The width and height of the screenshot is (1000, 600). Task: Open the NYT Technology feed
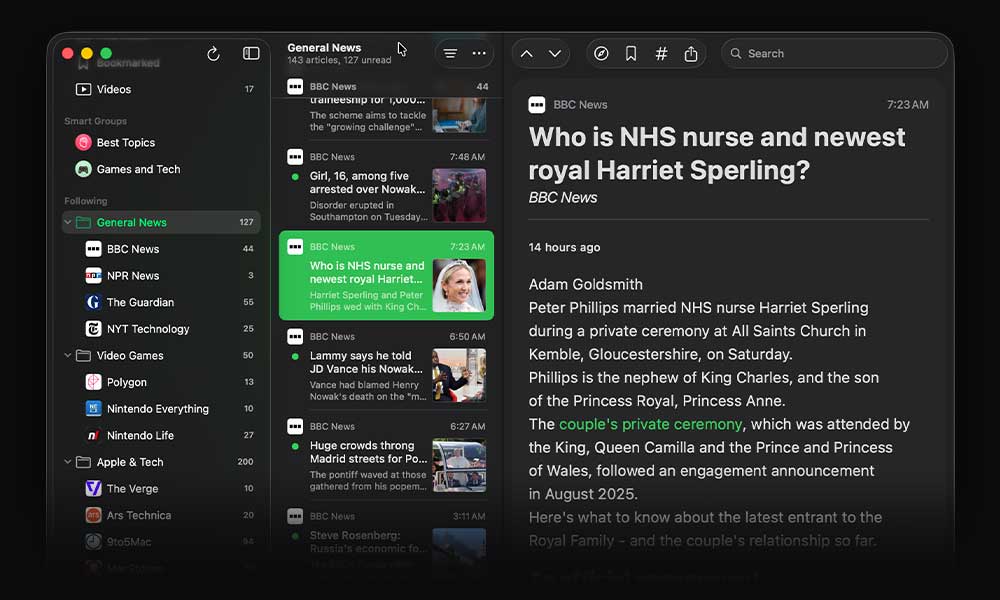pyautogui.click(x=161, y=329)
